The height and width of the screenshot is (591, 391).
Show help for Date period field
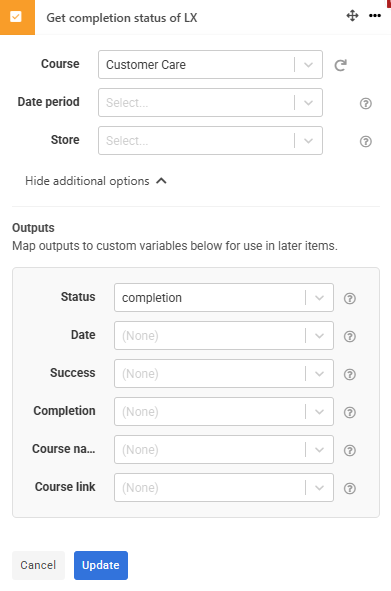pyautogui.click(x=365, y=103)
